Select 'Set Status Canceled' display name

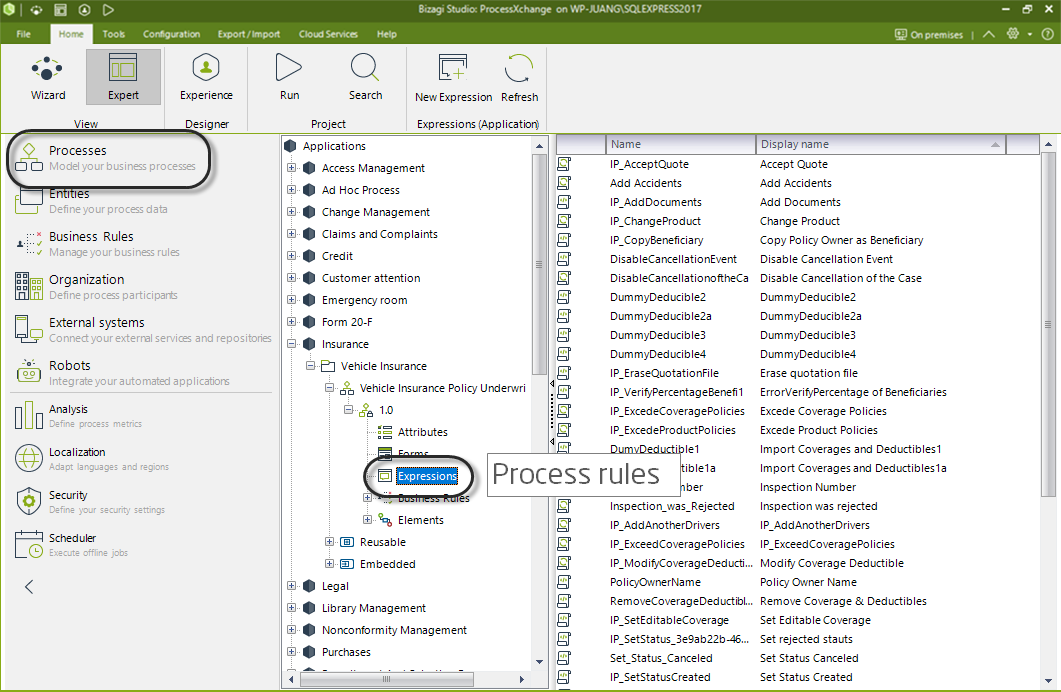tap(809, 658)
